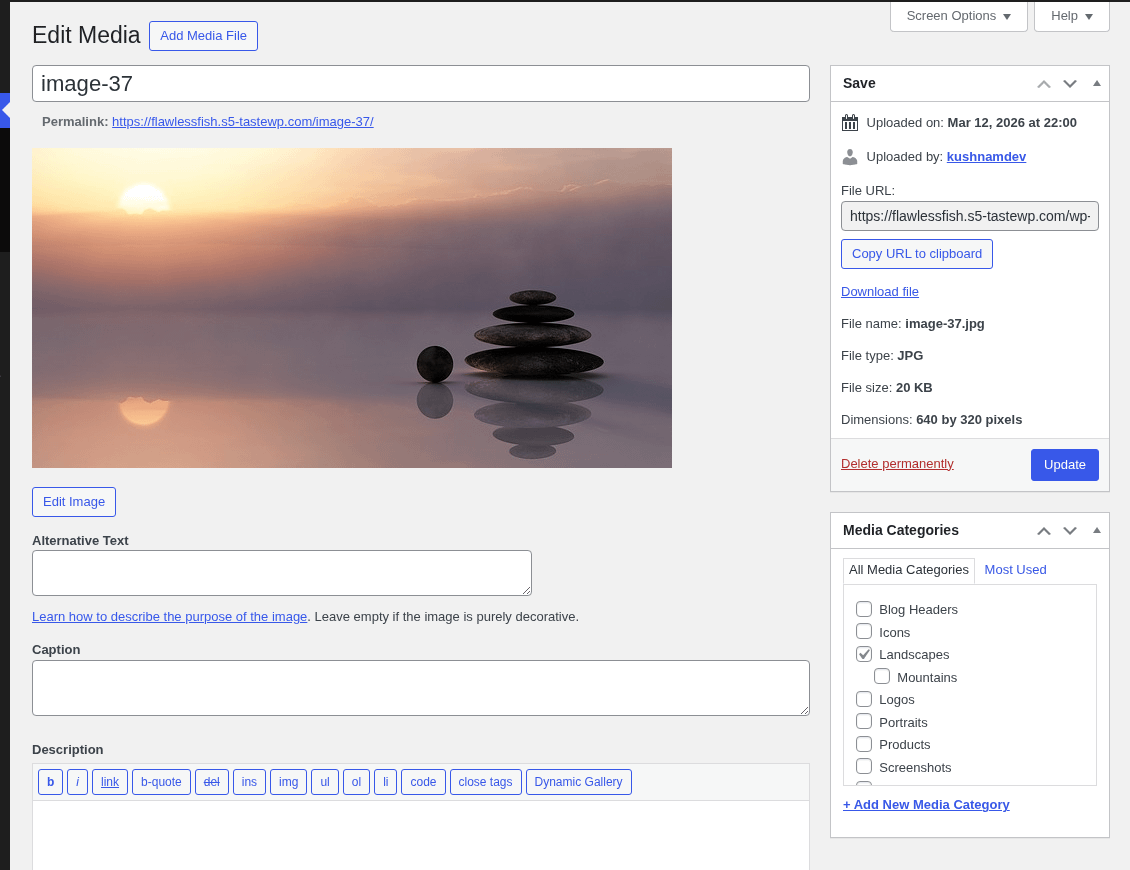
Task: Click the Update button
Action: [1064, 464]
